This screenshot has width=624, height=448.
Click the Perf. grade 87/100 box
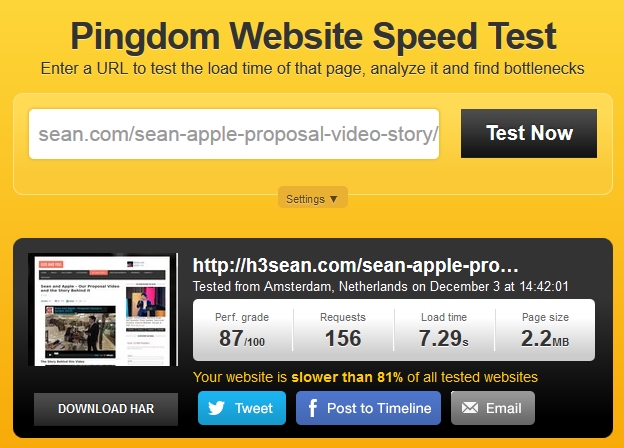[242, 330]
